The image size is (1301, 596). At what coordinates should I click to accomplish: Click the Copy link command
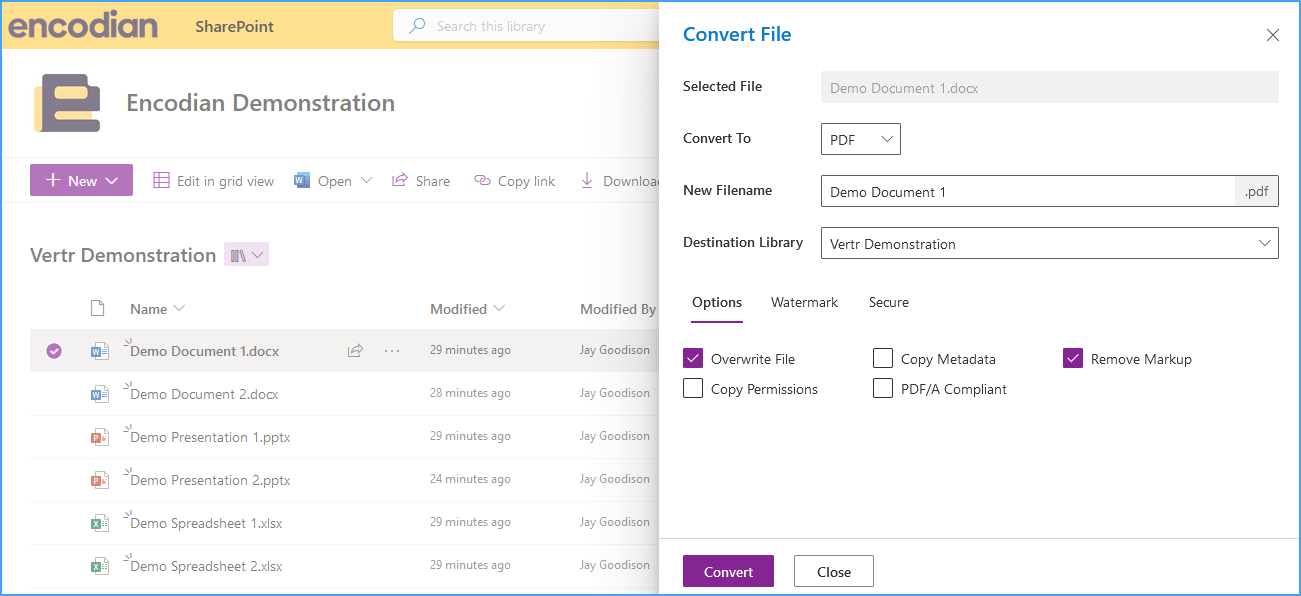tap(514, 180)
